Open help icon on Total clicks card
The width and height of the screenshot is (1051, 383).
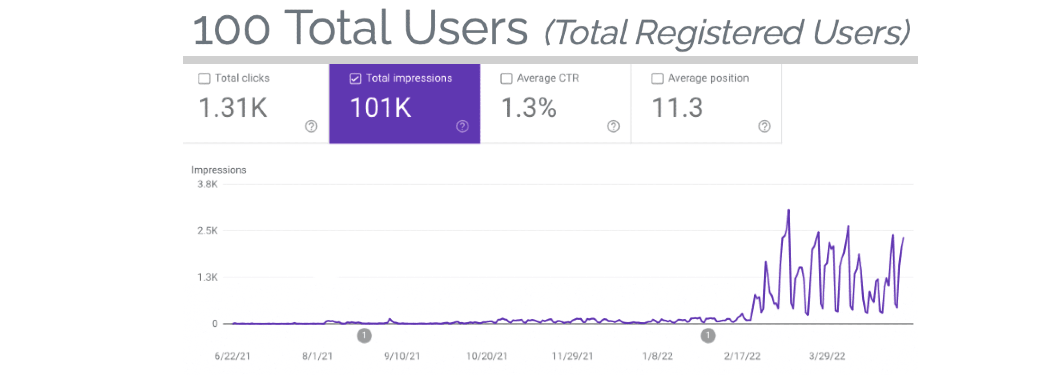311,126
